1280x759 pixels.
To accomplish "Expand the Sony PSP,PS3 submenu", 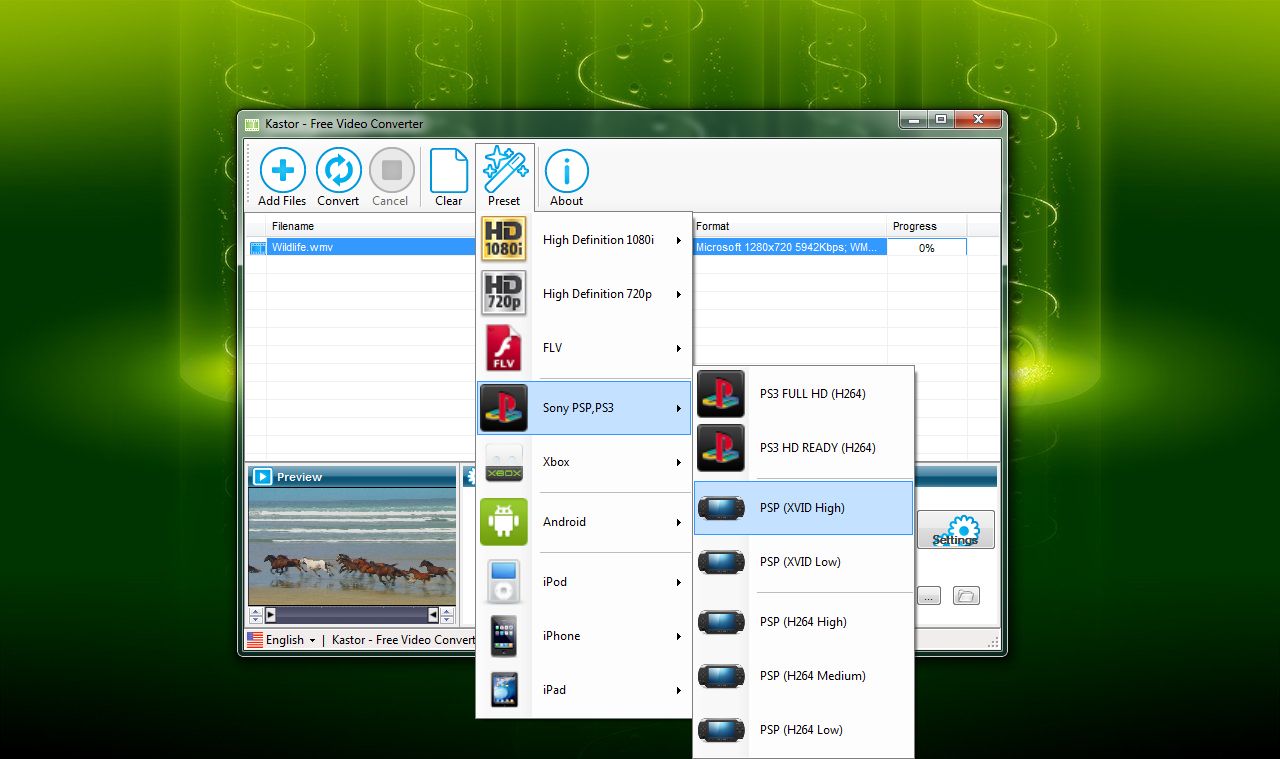I will click(x=584, y=408).
